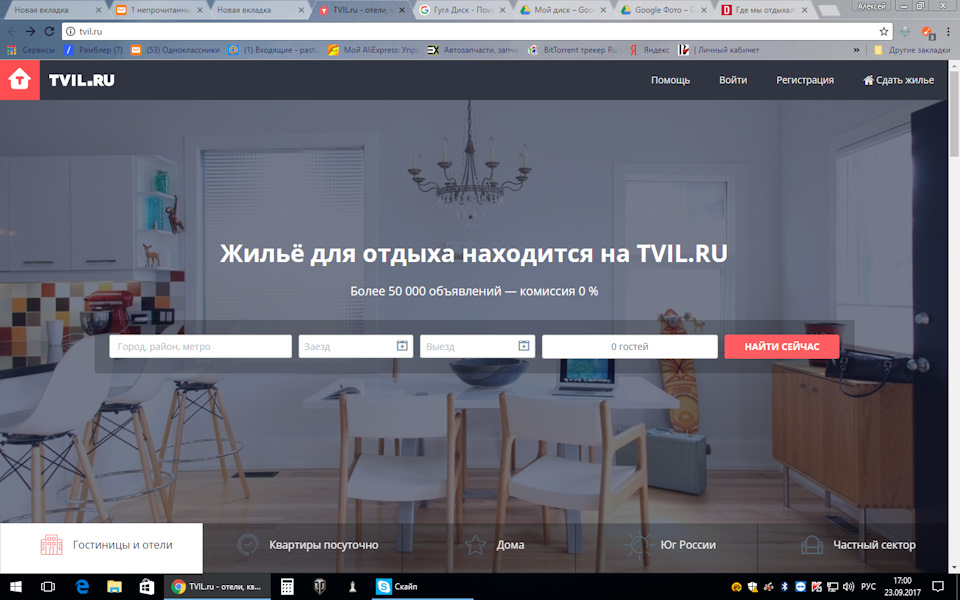Switch to the 1 непрочитанных mail tab
The height and width of the screenshot is (600, 960).
[x=159, y=10]
